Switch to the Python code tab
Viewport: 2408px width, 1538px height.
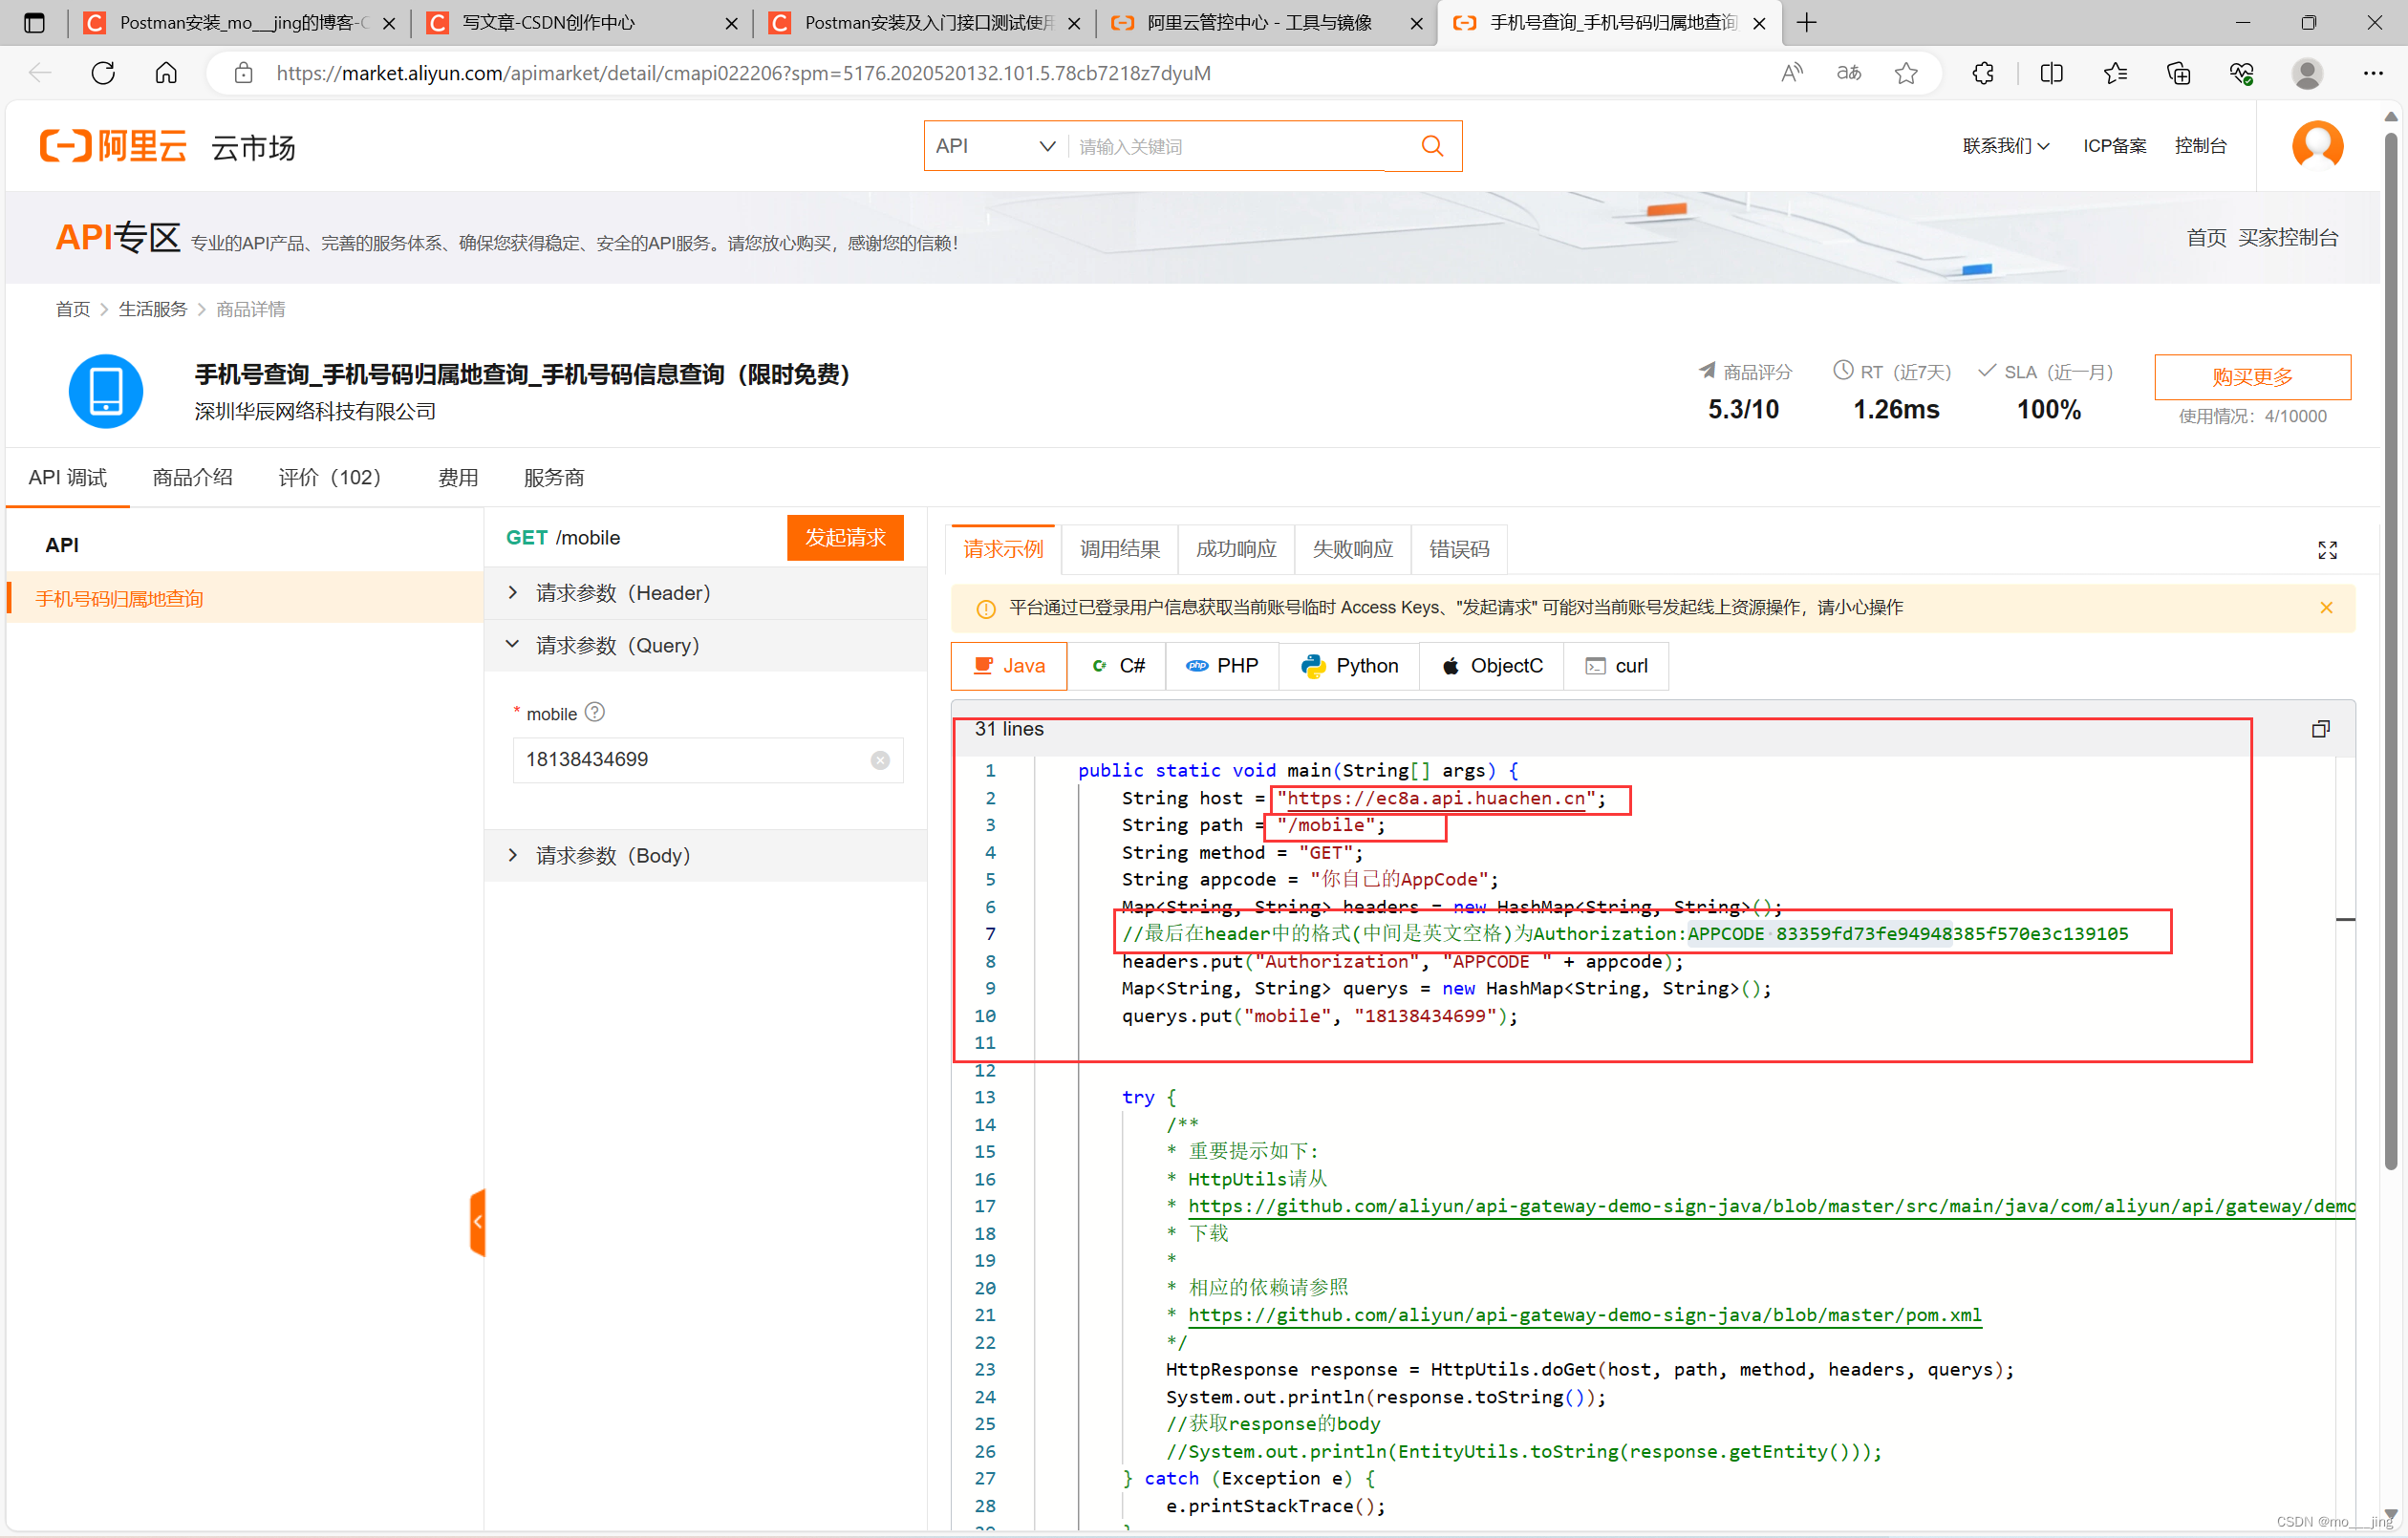[x=1349, y=666]
